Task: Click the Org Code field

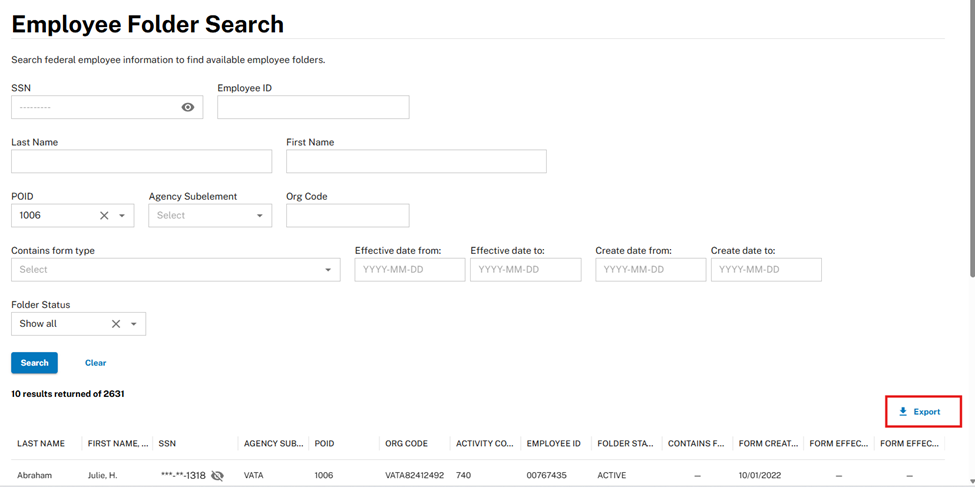Action: click(x=348, y=215)
